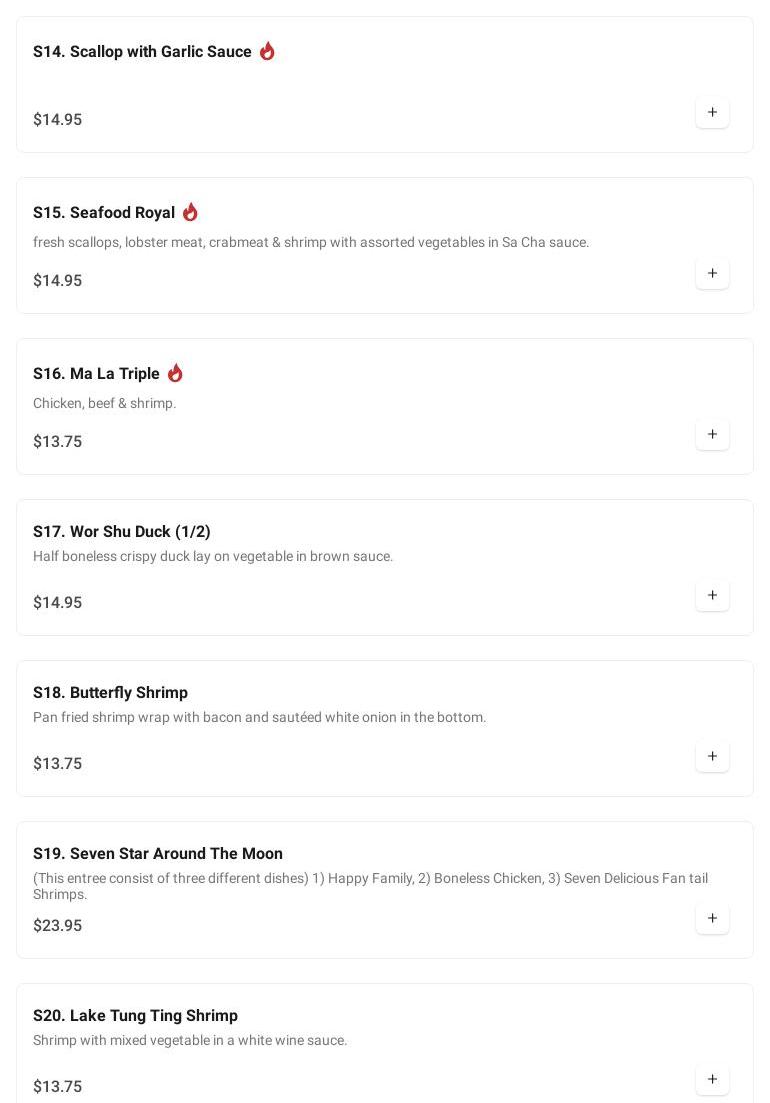
Task: Click spicy flame icon beside Scallop Garlic Sauce
Action: point(267,51)
